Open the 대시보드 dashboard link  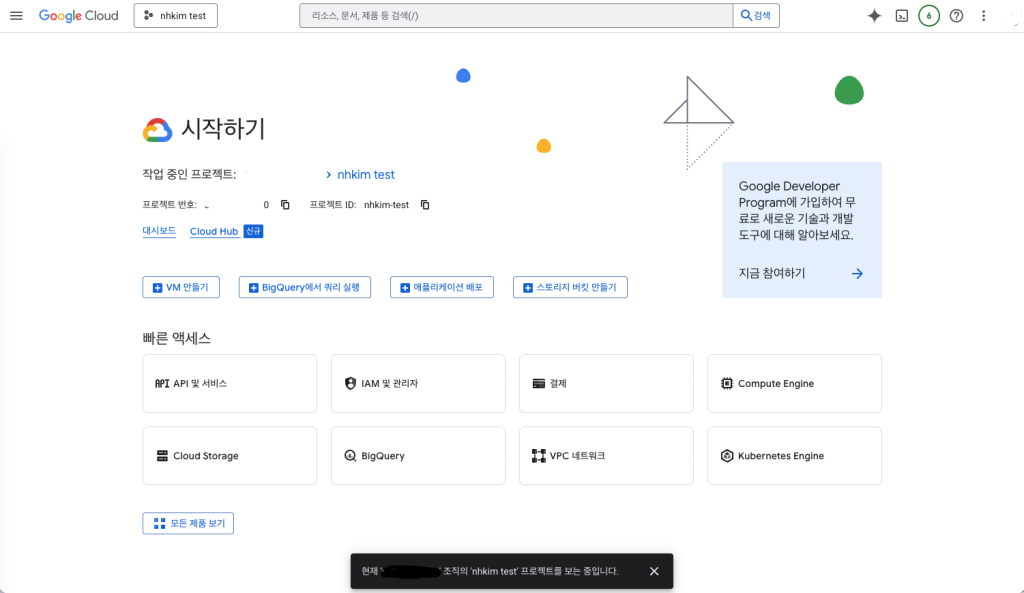(x=159, y=231)
